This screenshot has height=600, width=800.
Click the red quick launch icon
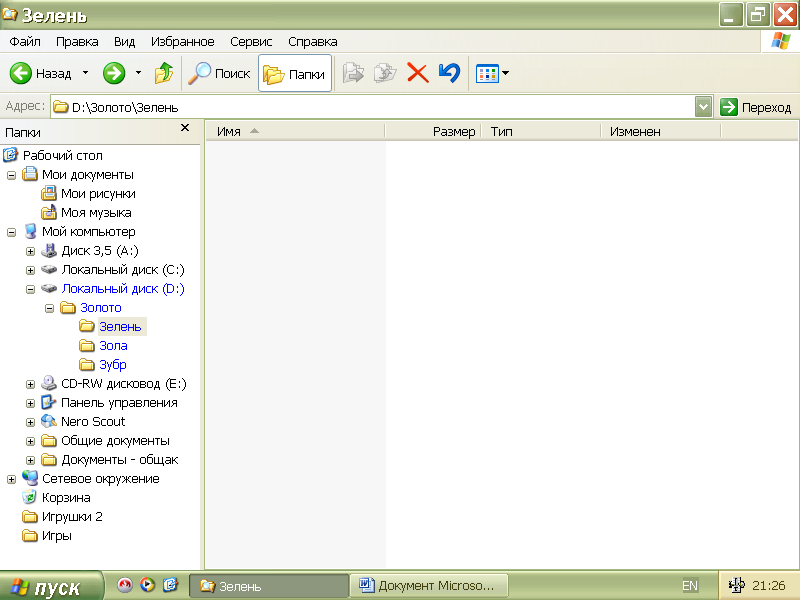(x=124, y=585)
